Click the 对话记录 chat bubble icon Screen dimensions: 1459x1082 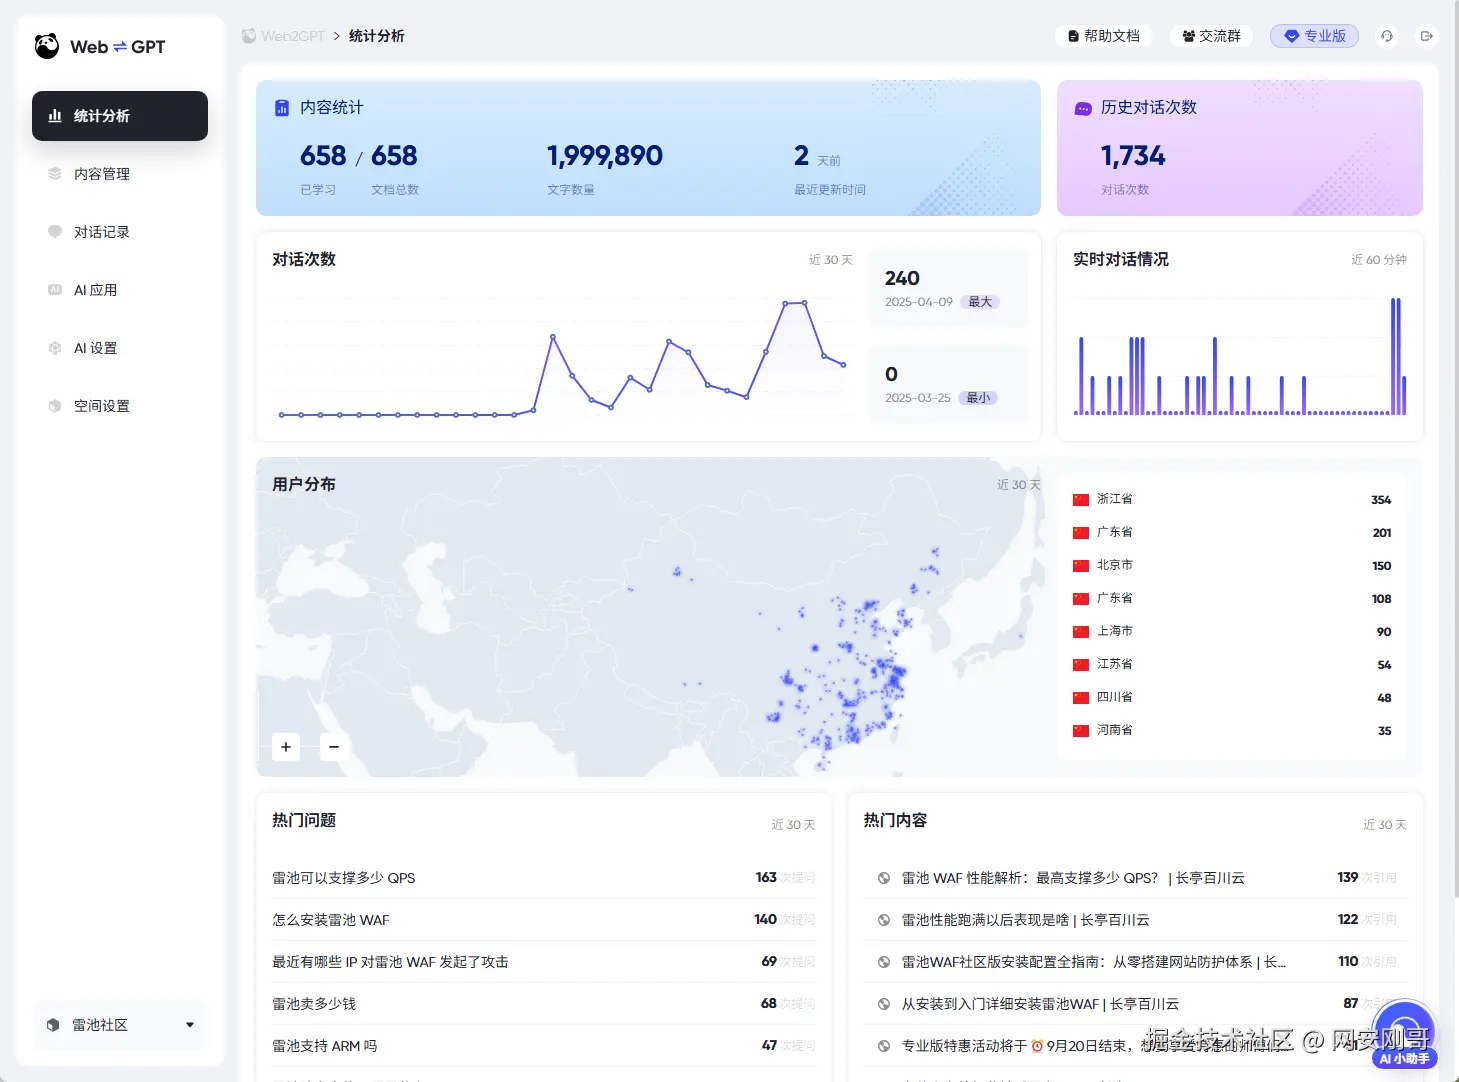coord(55,231)
